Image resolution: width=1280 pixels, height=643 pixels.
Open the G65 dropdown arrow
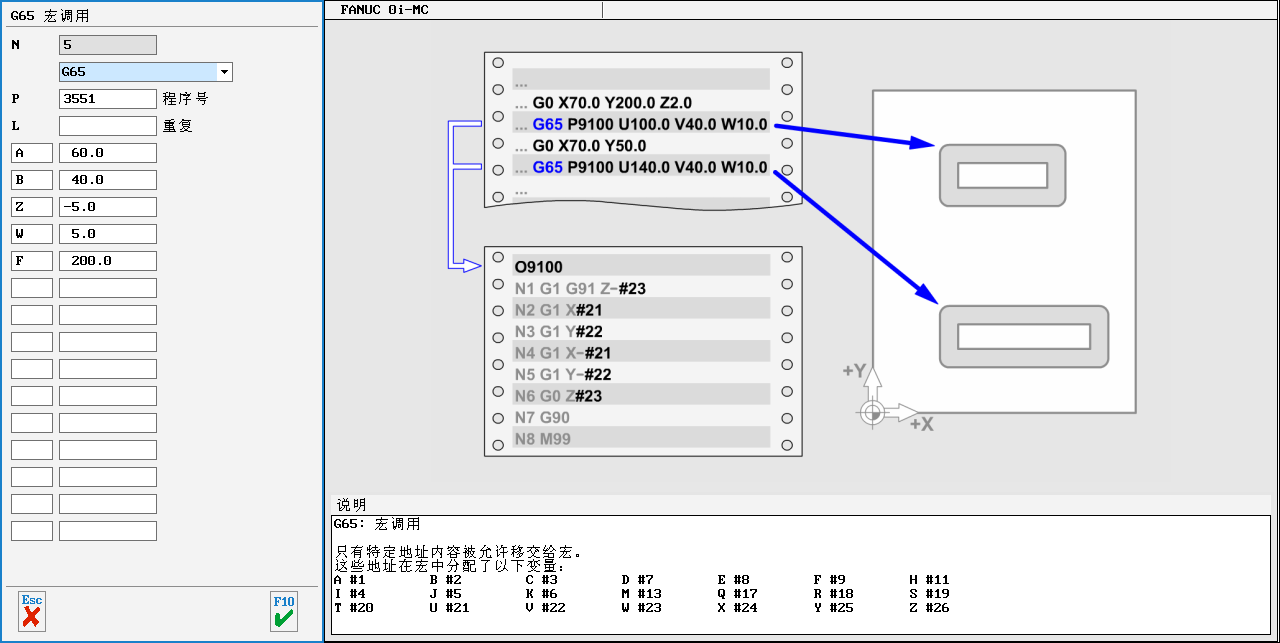[225, 72]
